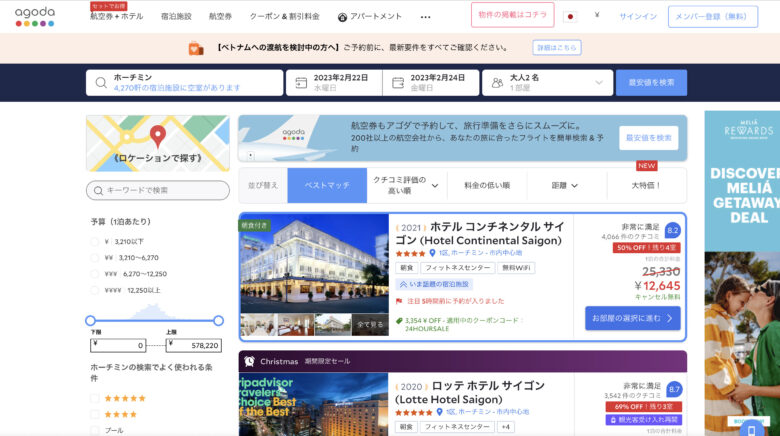Click the blue 最安値を検索 search button
This screenshot has width=780, height=436.
click(652, 83)
